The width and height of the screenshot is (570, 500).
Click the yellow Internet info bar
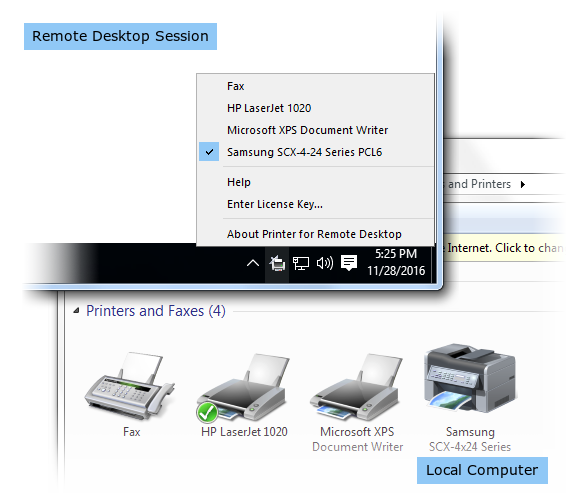(x=505, y=248)
